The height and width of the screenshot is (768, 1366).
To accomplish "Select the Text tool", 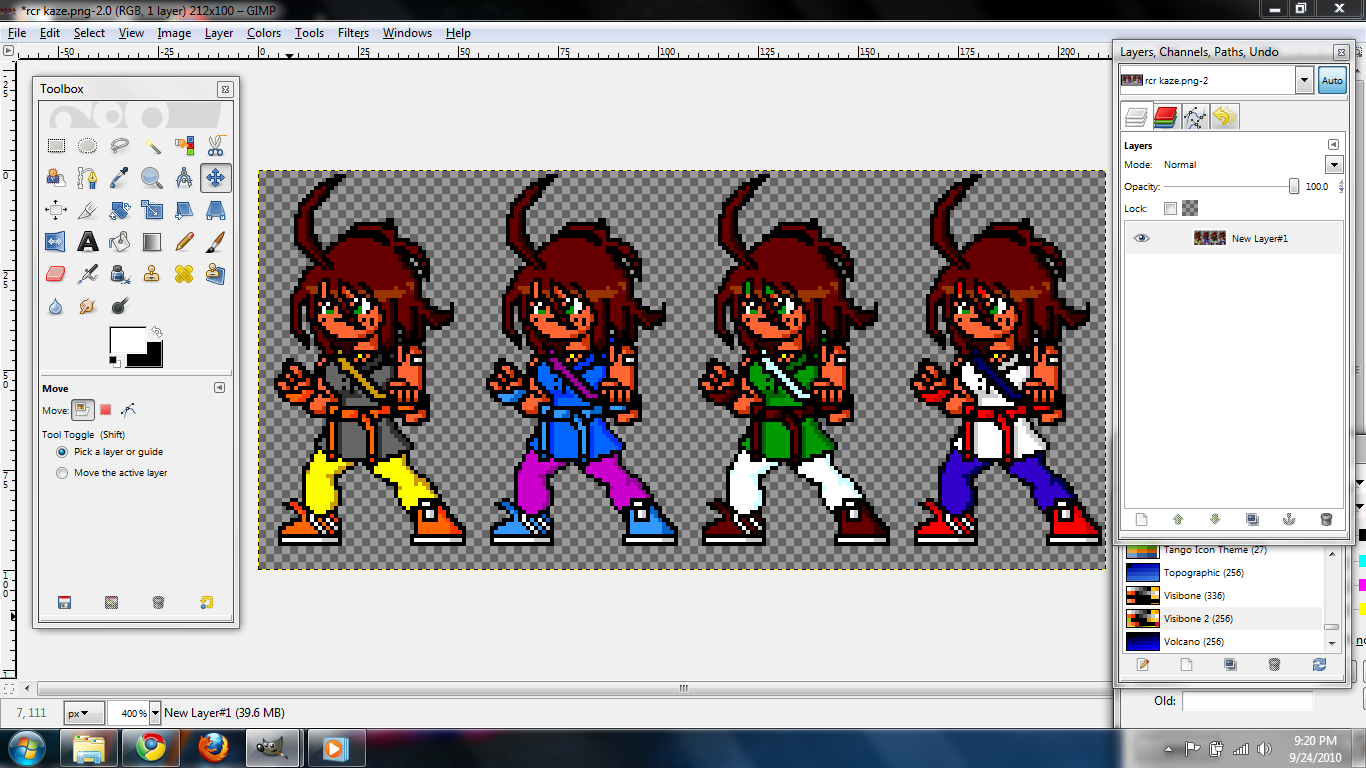I will [88, 242].
